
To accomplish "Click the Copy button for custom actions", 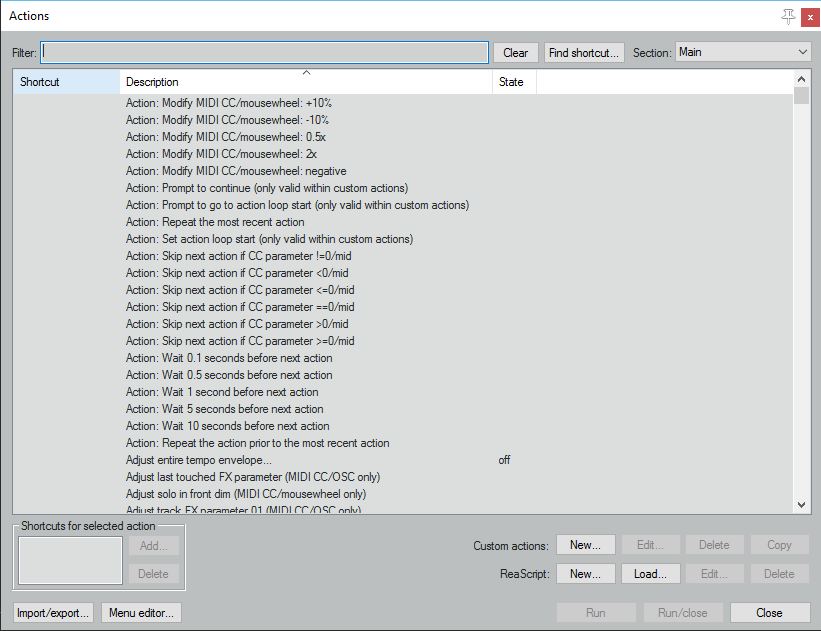I will point(780,544).
